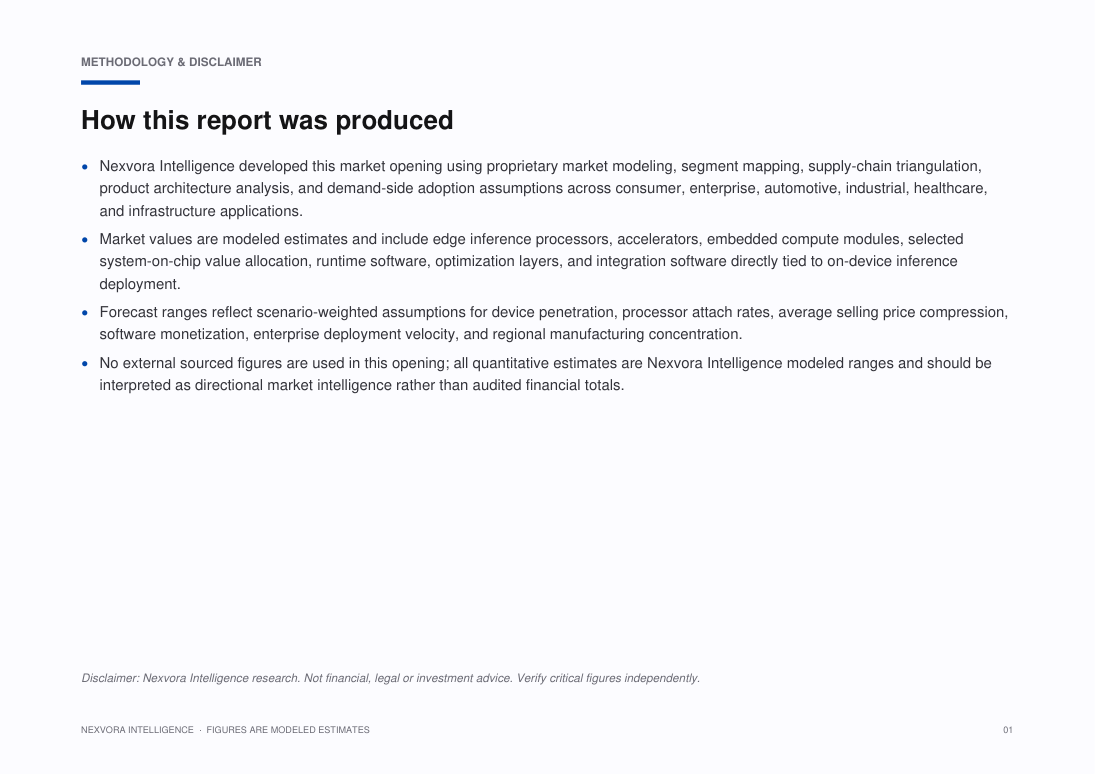This screenshot has height=774, width=1095.
Task: Click the phrase 'regional manufacturing concentration'
Action: (615, 334)
